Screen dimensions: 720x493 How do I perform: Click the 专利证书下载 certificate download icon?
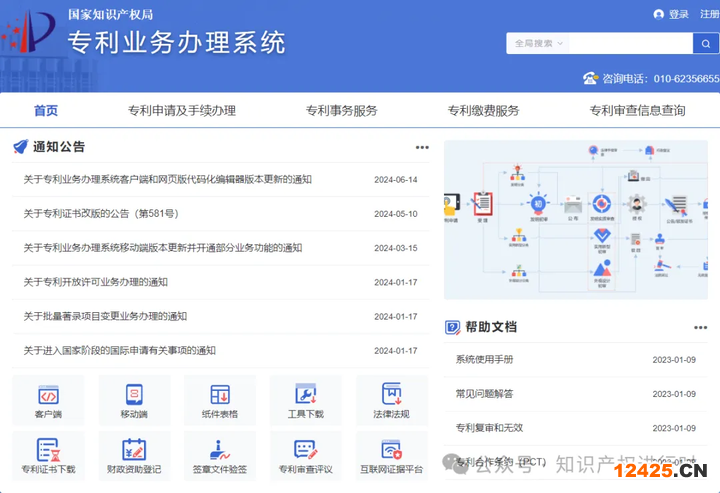tap(48, 455)
